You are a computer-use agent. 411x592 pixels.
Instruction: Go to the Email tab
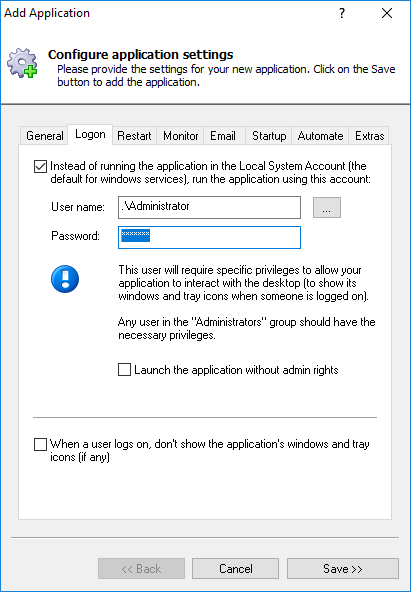pos(223,136)
